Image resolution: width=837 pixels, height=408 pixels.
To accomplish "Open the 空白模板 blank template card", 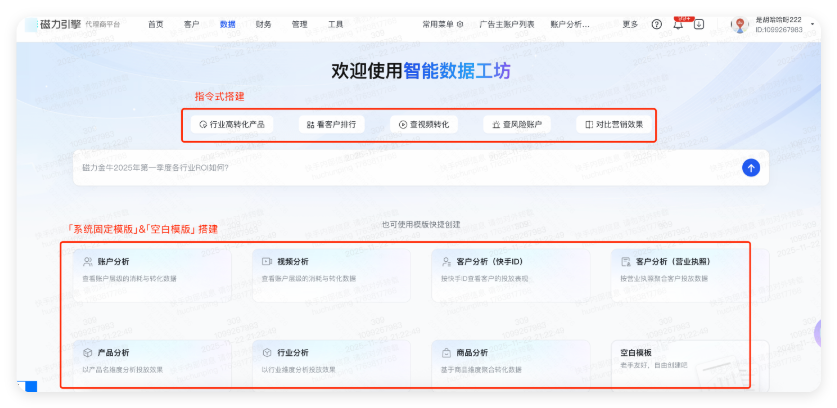I will coord(690,365).
